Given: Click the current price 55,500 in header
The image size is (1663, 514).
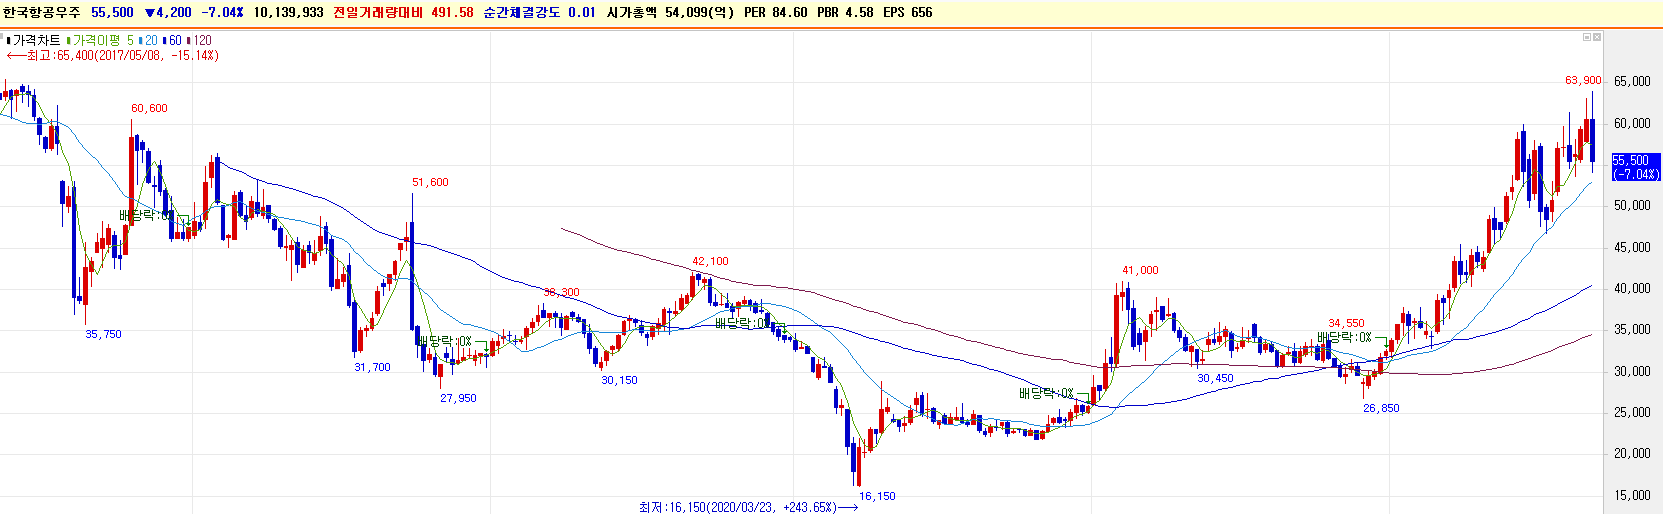Looking at the screenshot, I should [112, 13].
